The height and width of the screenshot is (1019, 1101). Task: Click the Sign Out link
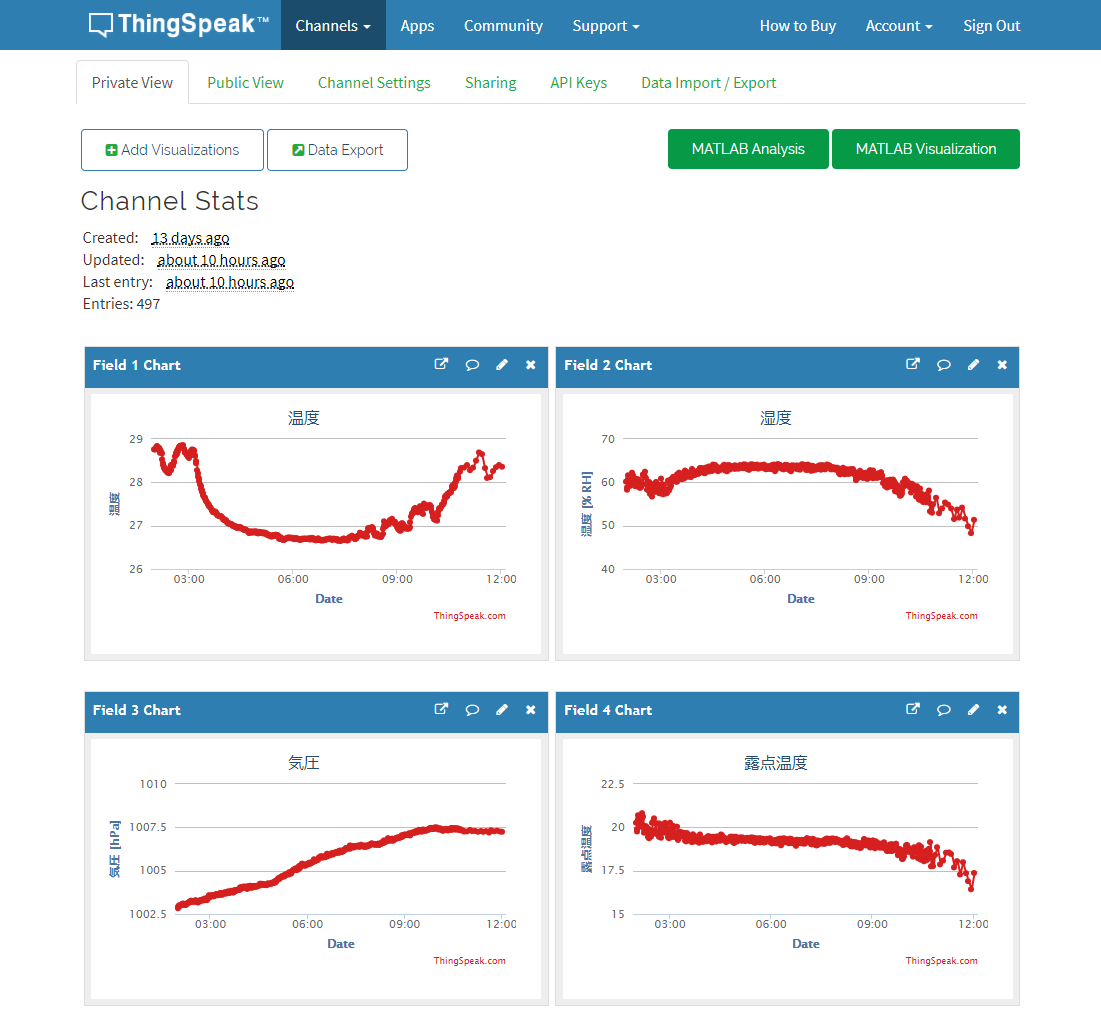point(991,26)
